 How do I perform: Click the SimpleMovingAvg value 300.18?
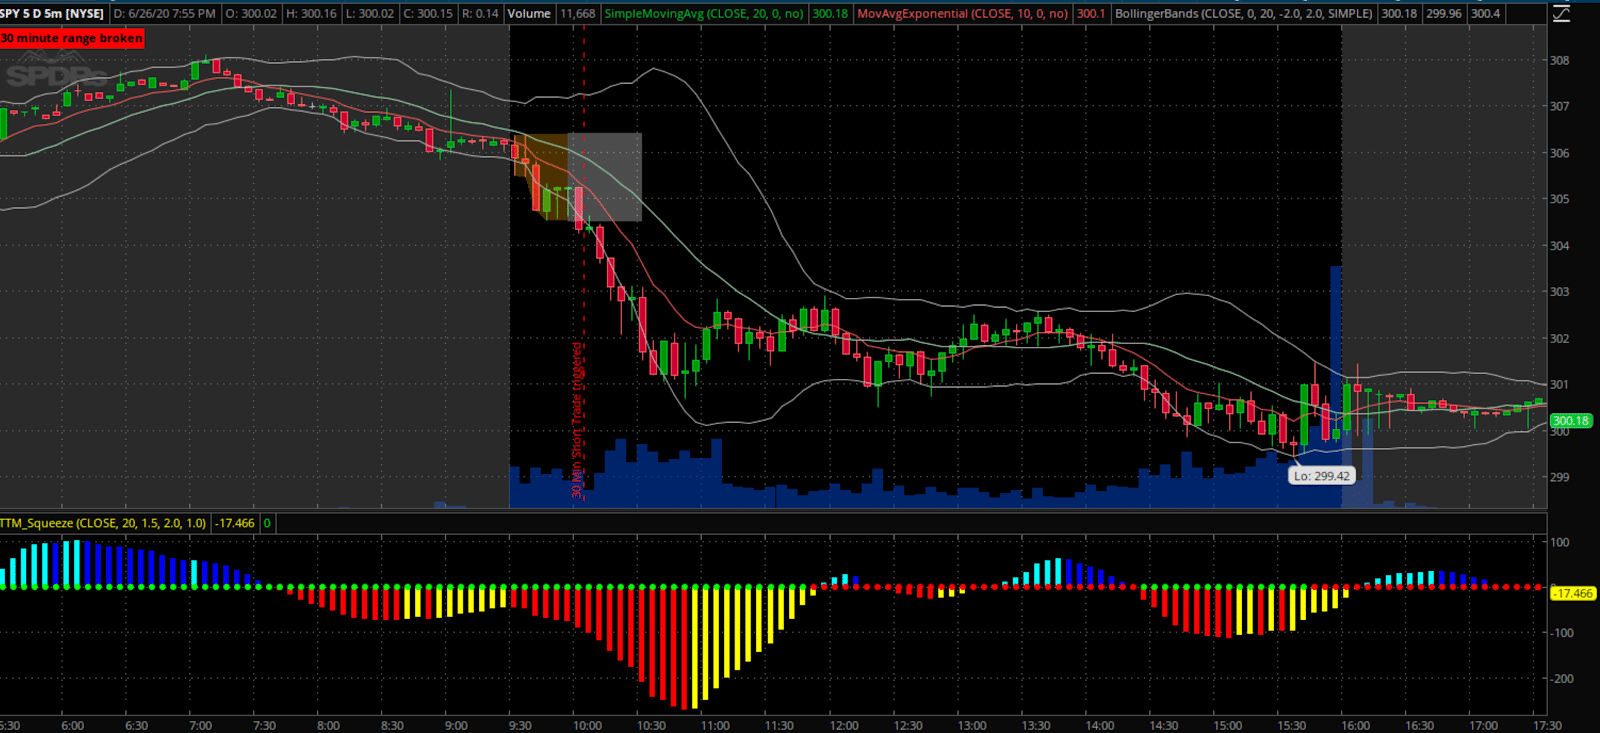(x=830, y=14)
